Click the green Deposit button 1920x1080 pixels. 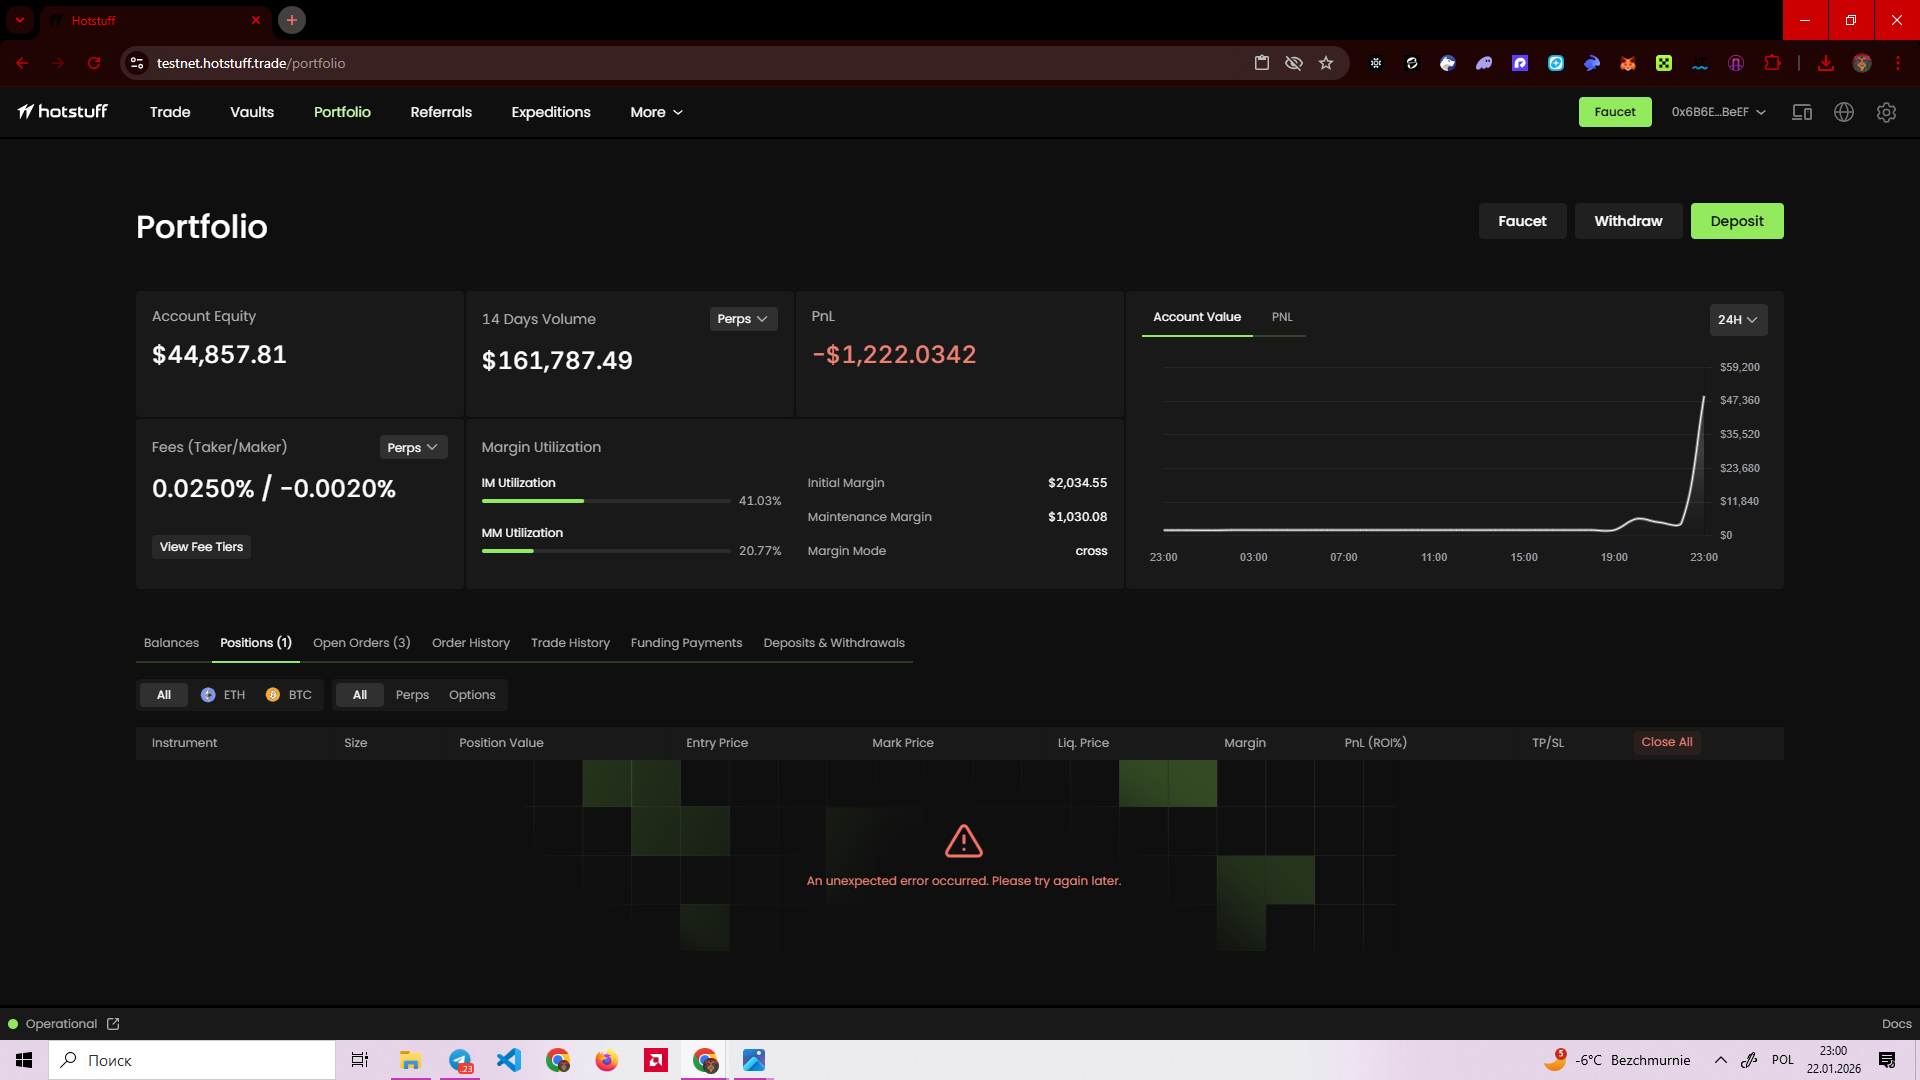pyautogui.click(x=1736, y=221)
